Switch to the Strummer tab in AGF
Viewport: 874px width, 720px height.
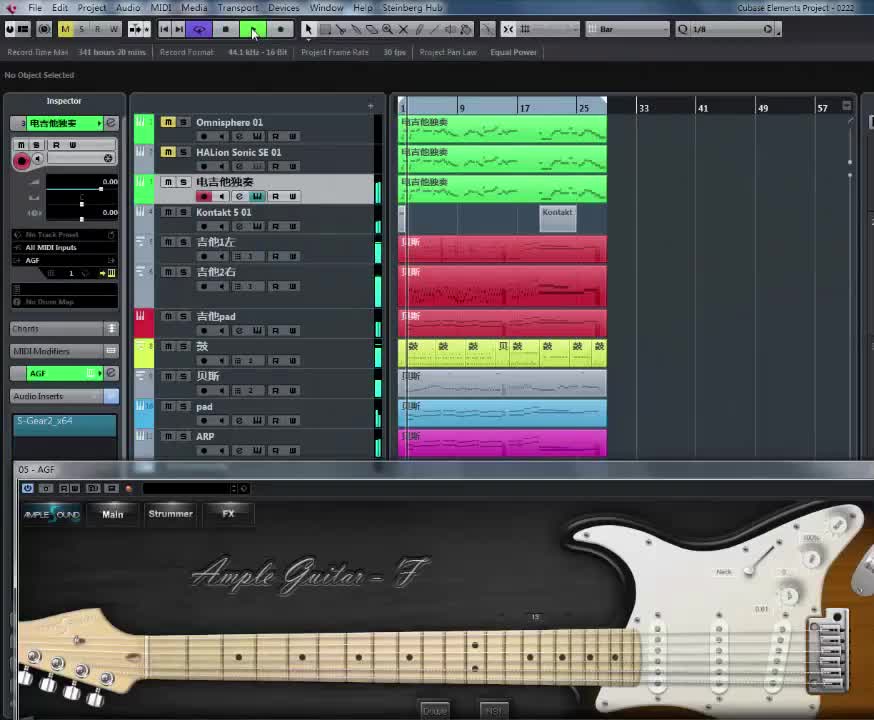pos(171,514)
